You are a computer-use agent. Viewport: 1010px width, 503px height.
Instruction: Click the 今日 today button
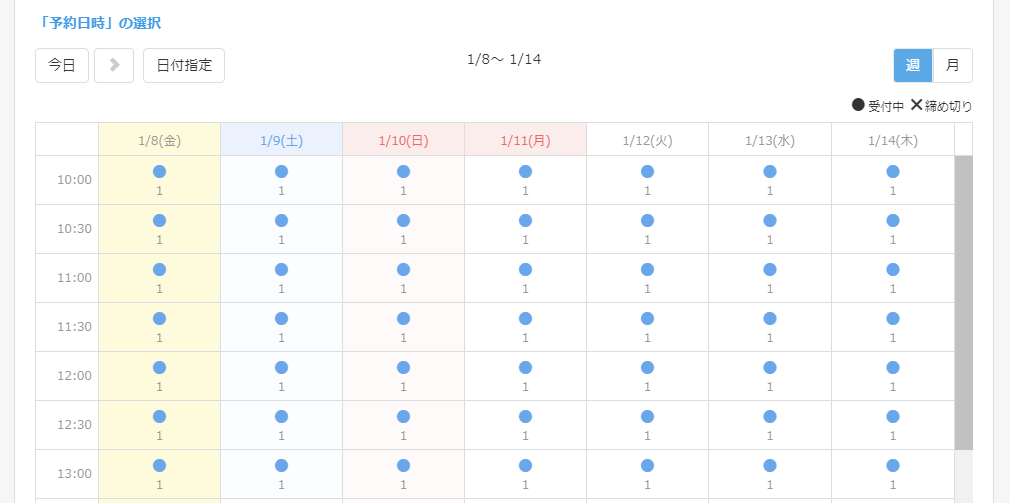[x=62, y=65]
